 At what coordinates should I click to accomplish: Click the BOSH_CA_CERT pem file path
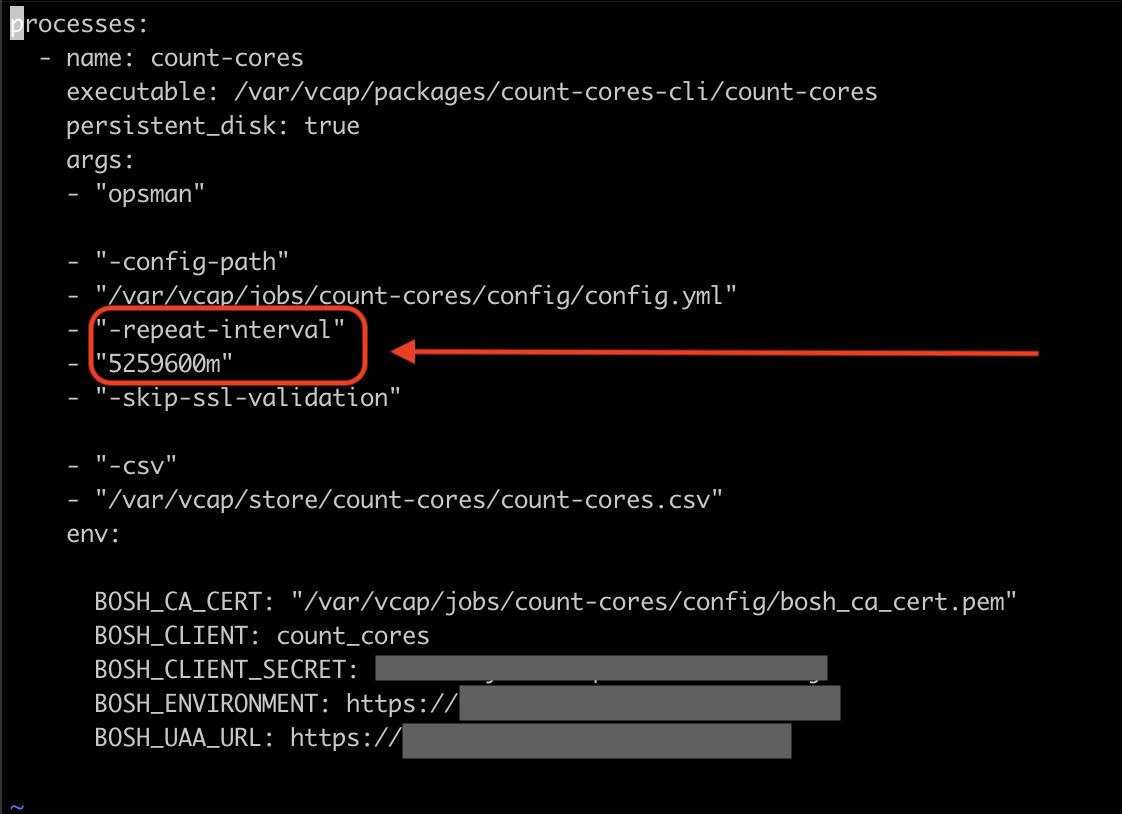click(654, 602)
